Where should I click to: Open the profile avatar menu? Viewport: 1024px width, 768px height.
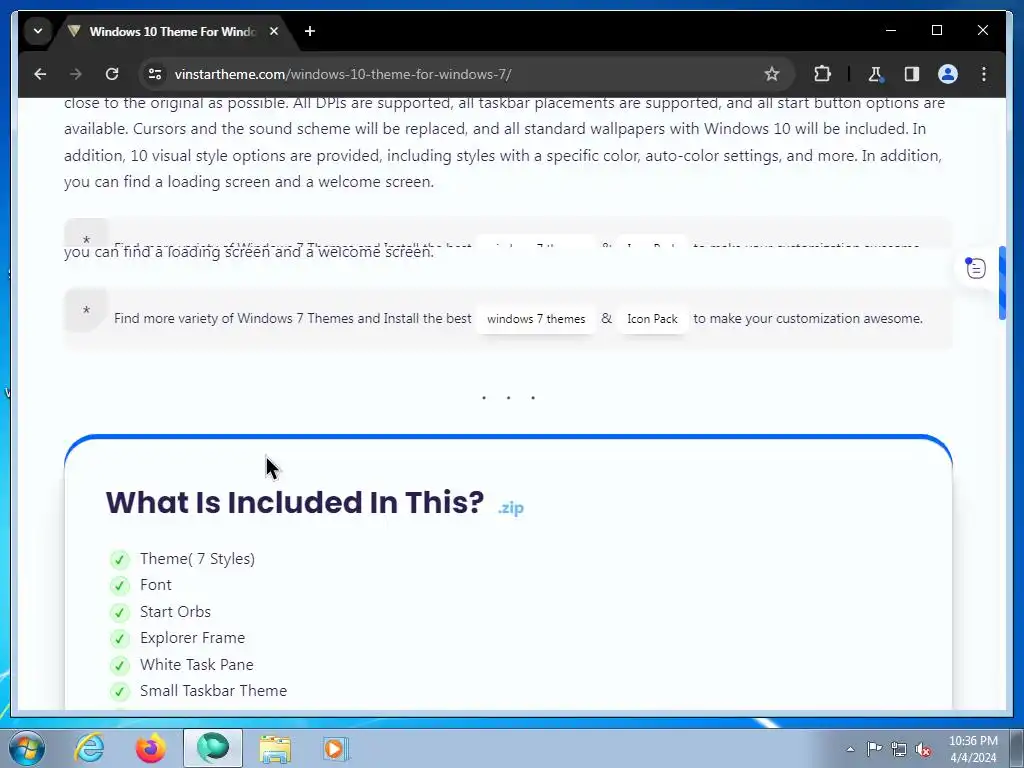948,74
